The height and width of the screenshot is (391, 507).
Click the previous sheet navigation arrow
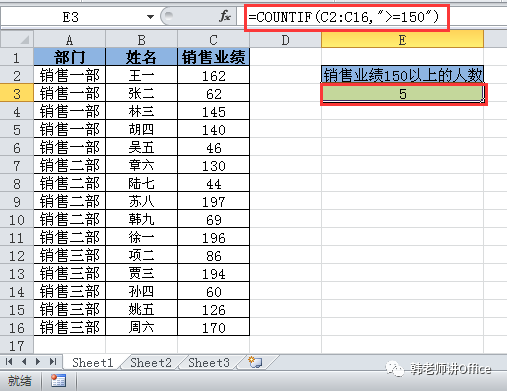pyautogui.click(x=24, y=362)
